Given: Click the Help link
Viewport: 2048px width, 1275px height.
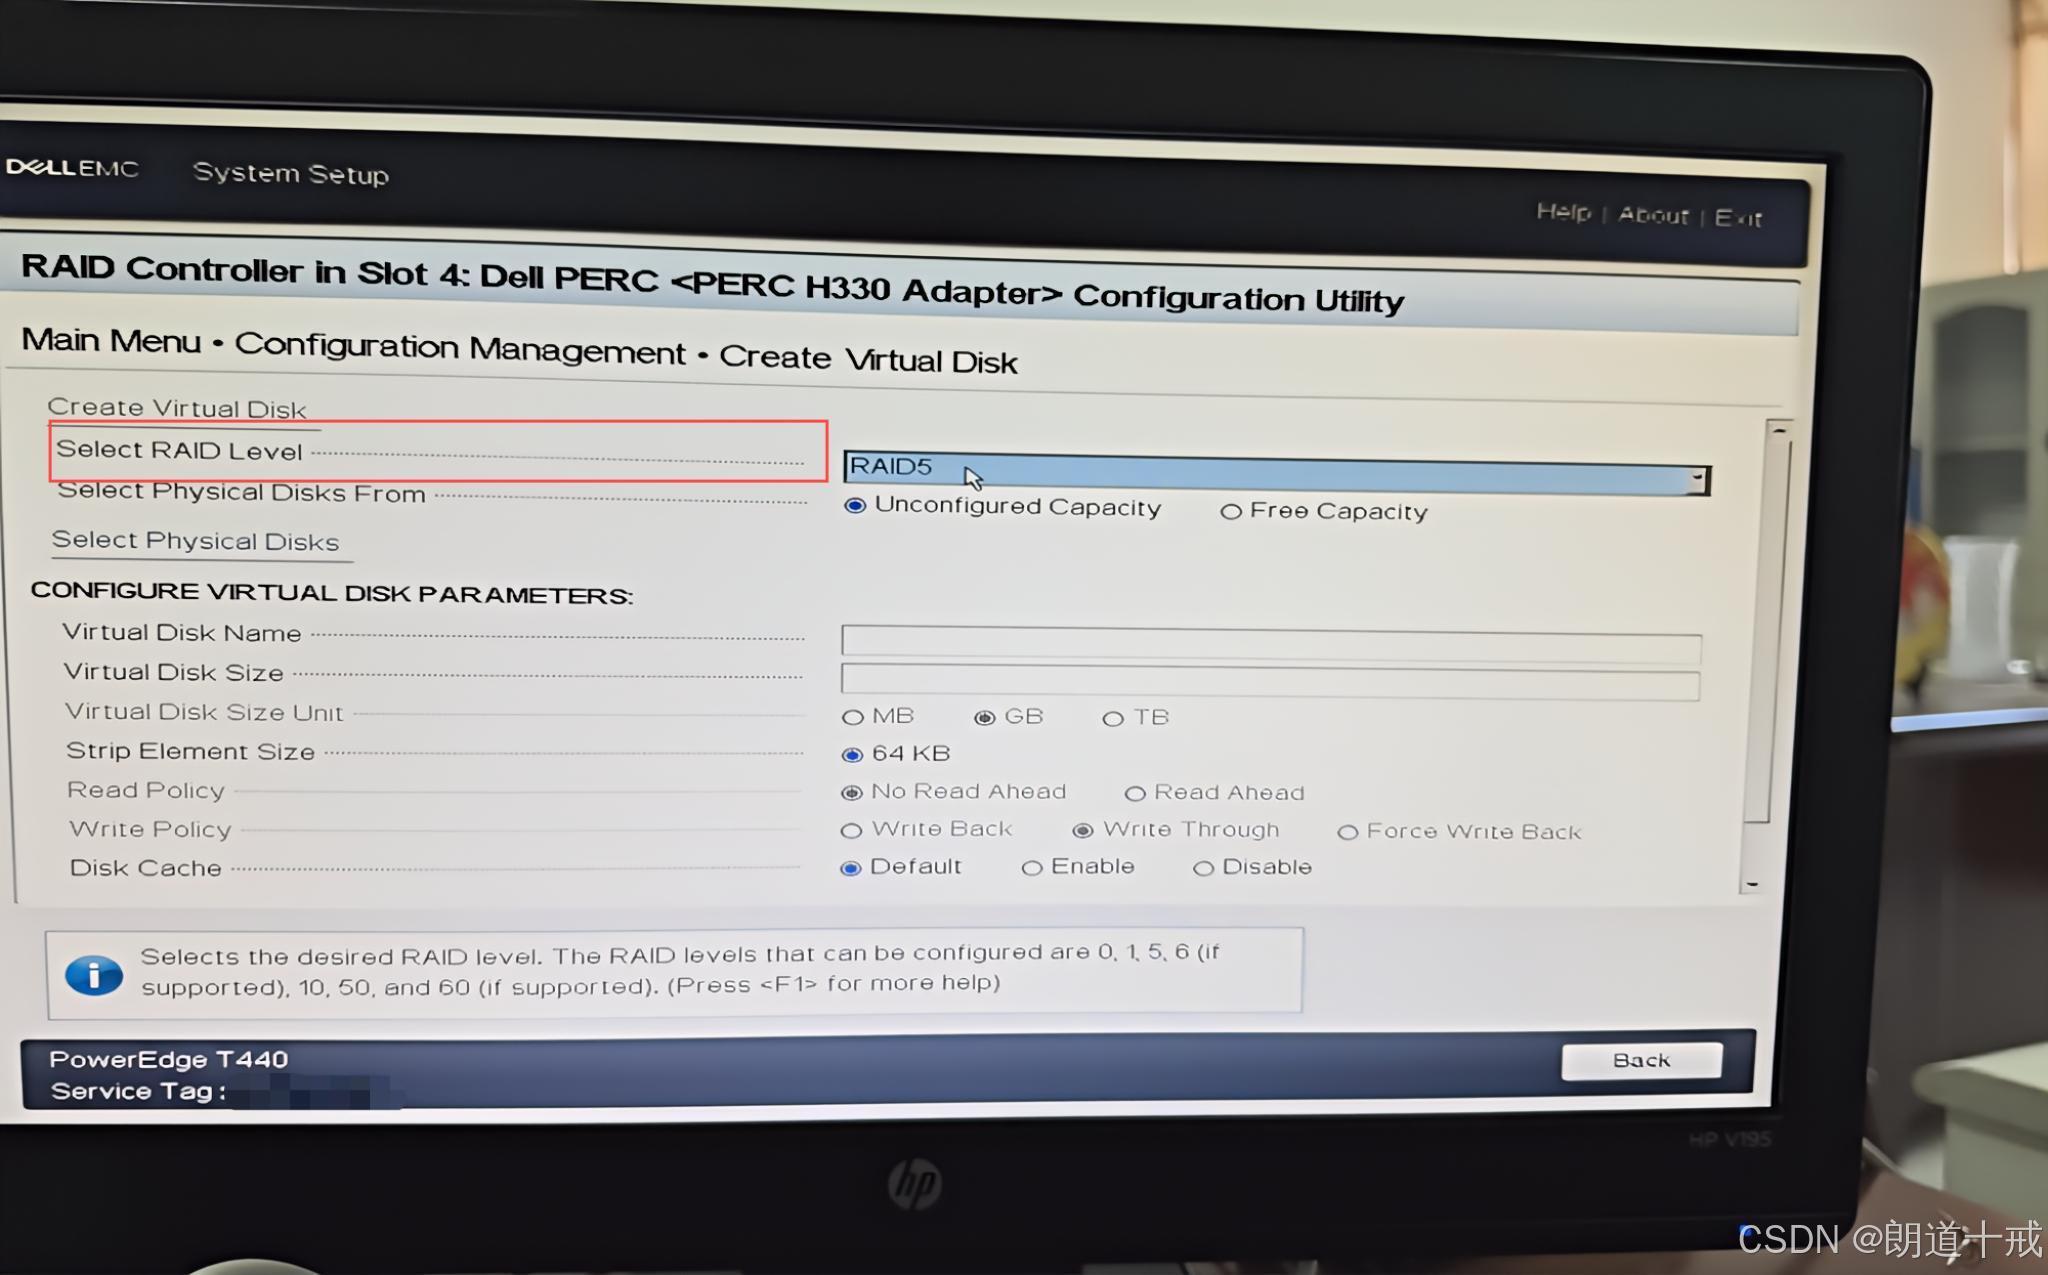Looking at the screenshot, I should (1563, 212).
